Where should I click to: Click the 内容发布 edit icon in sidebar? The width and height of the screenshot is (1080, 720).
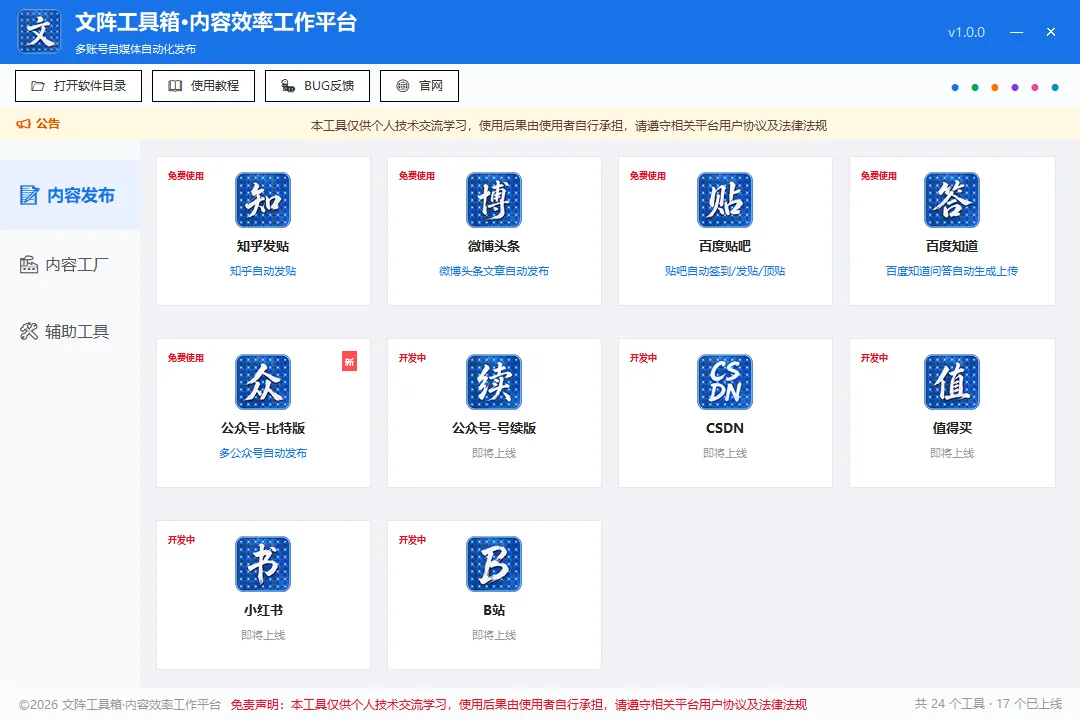29,195
